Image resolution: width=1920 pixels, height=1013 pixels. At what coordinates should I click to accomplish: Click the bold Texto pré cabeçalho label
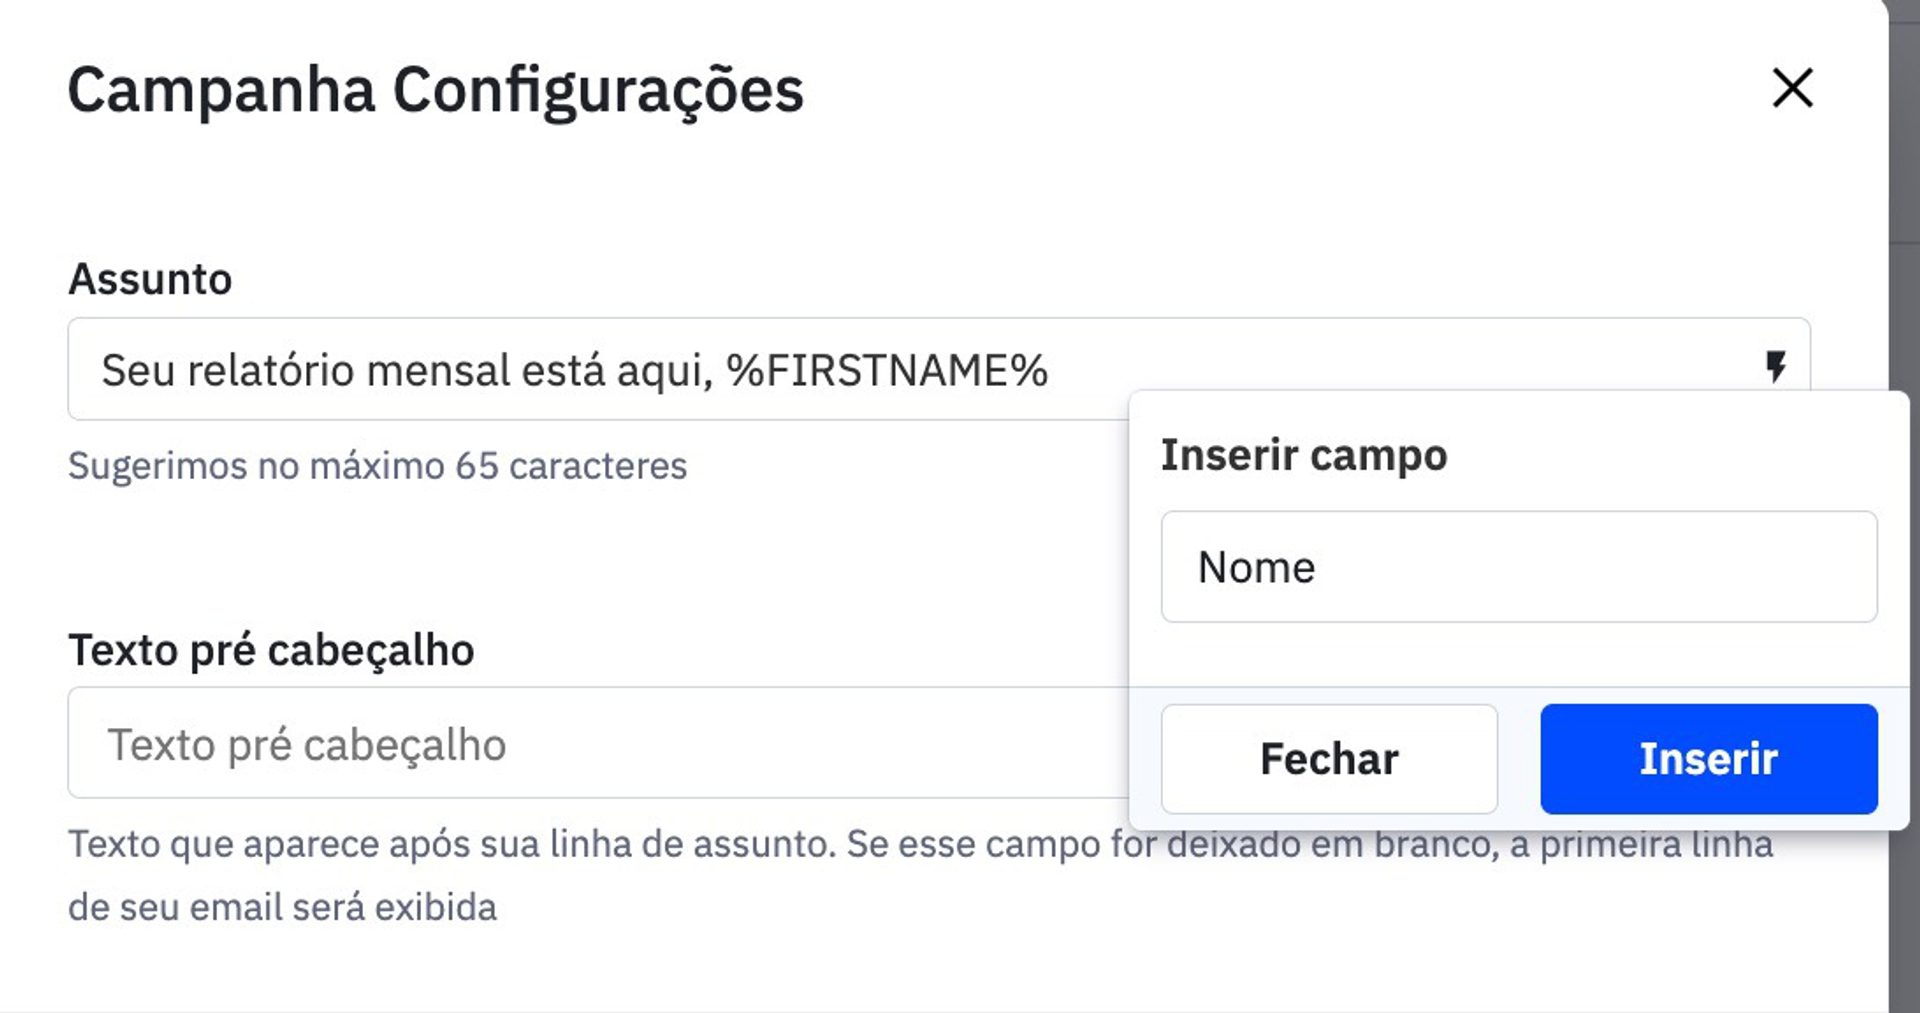(271, 650)
